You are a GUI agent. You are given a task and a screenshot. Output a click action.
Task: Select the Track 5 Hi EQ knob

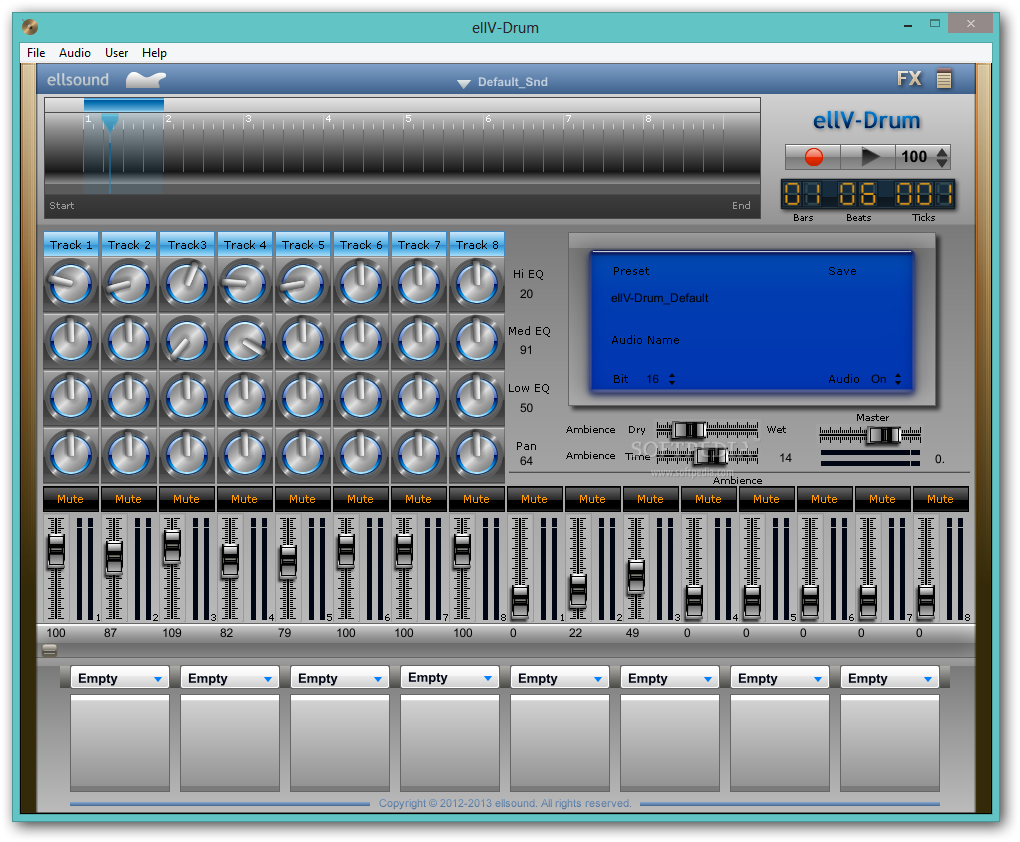[302, 284]
